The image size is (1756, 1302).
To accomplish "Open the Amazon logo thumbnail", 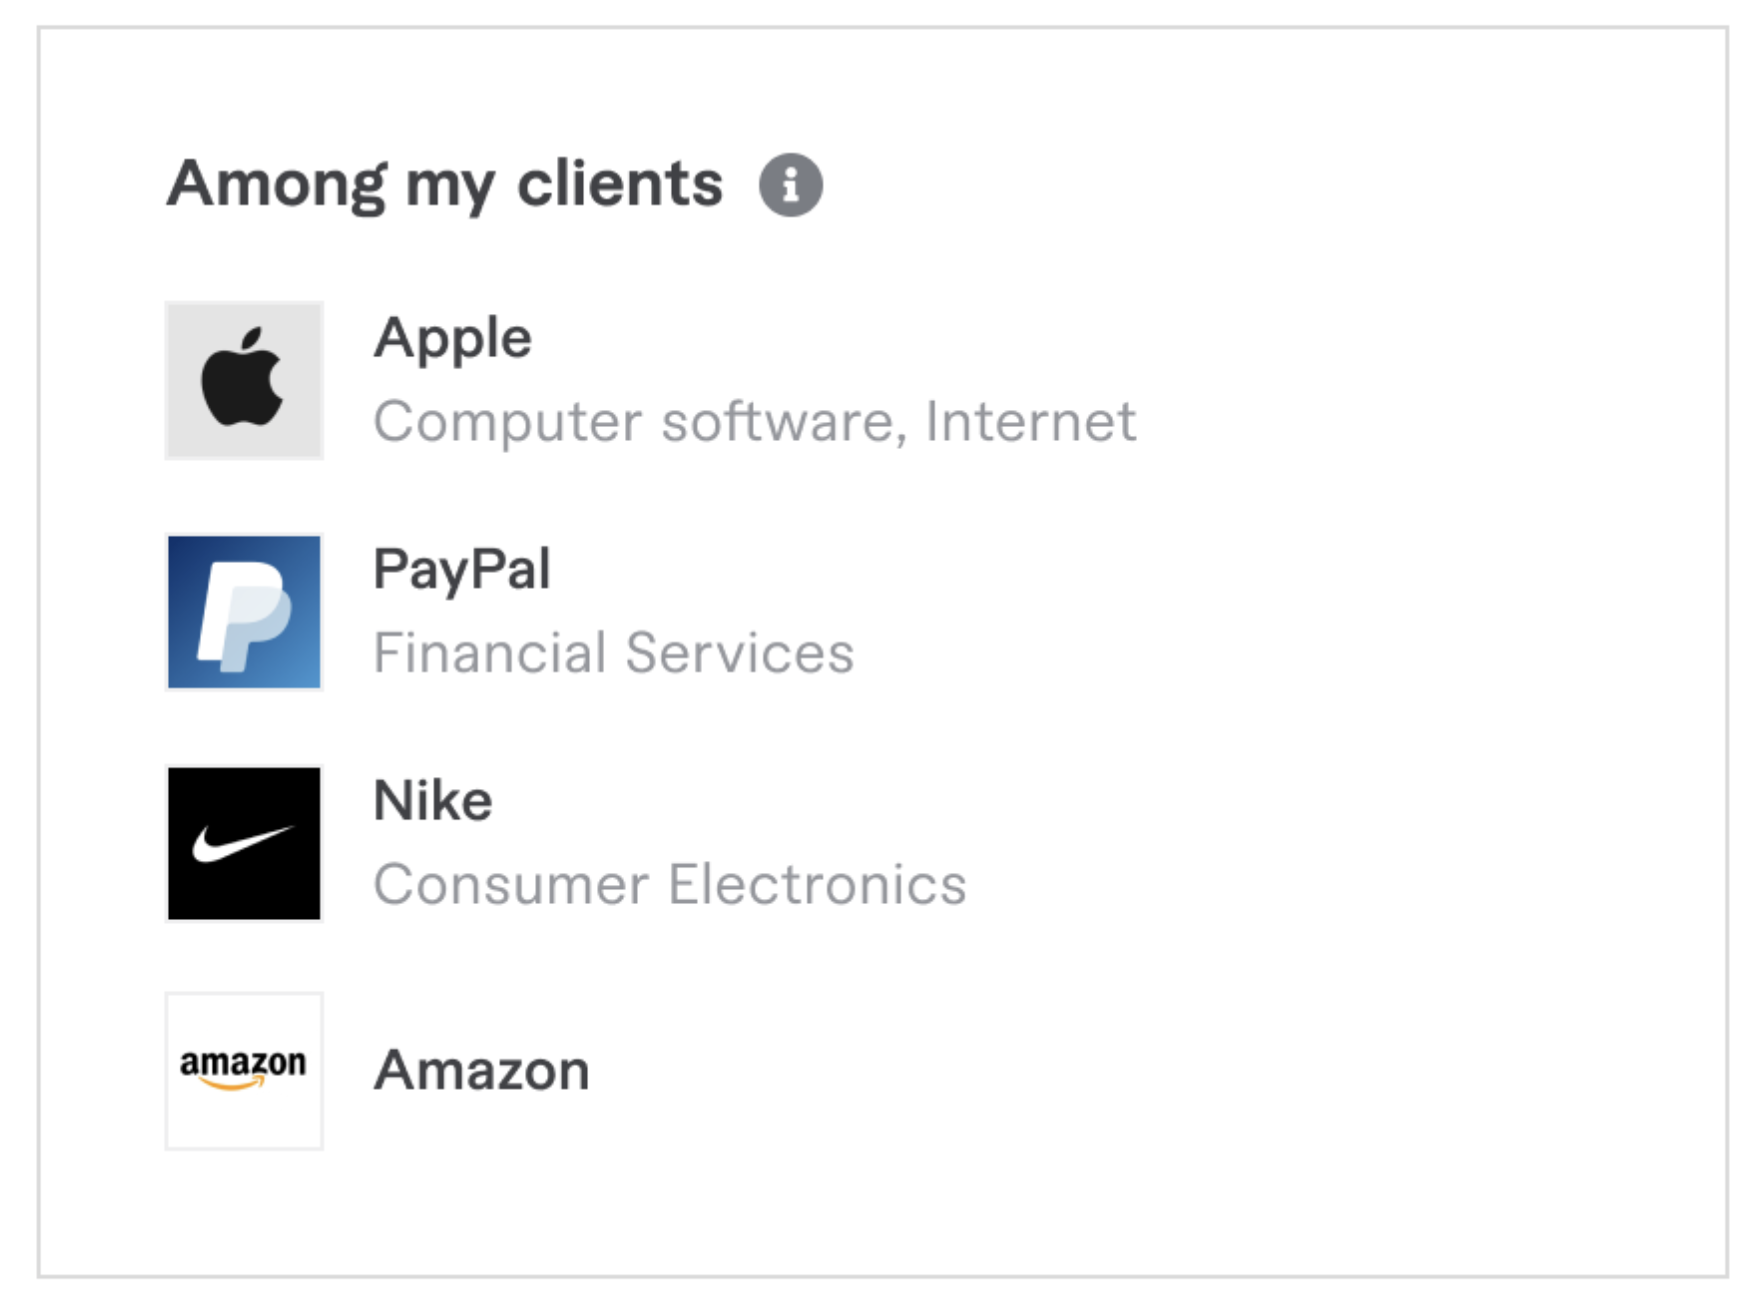I will point(244,1070).
